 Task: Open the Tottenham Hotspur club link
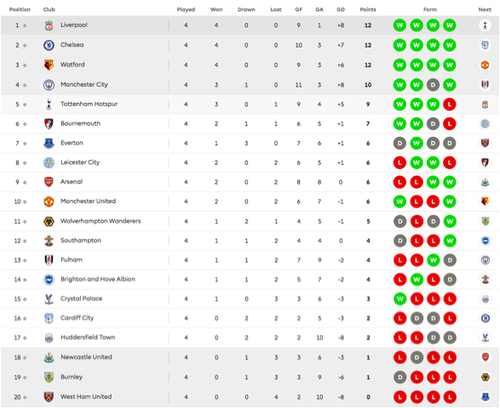(89, 104)
